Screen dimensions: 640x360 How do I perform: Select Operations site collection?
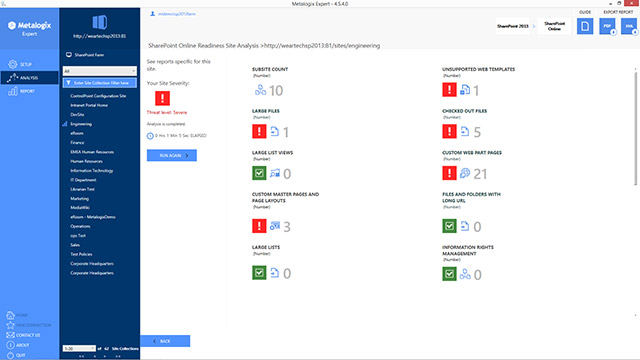[80, 226]
